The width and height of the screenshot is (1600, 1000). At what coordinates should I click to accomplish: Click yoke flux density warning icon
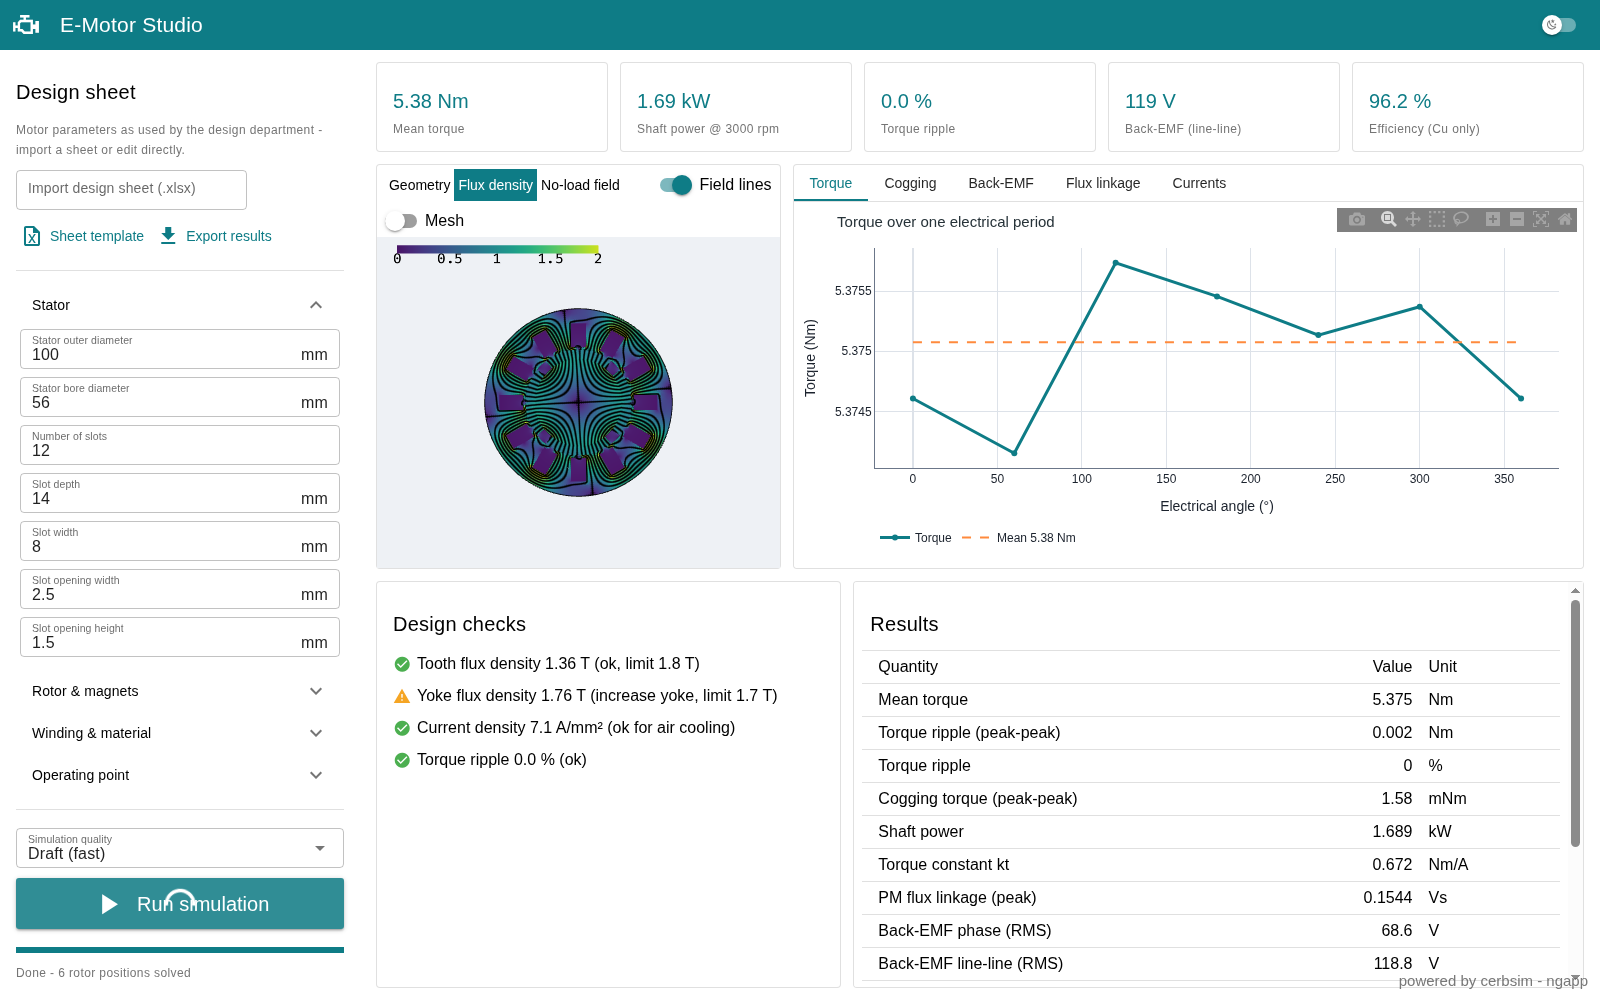402,696
